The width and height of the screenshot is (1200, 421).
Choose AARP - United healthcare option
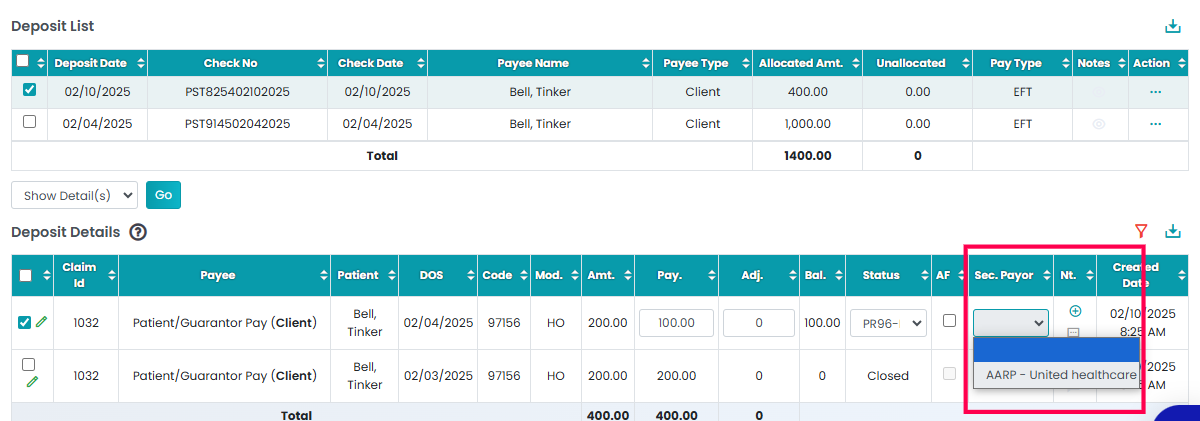click(1060, 376)
